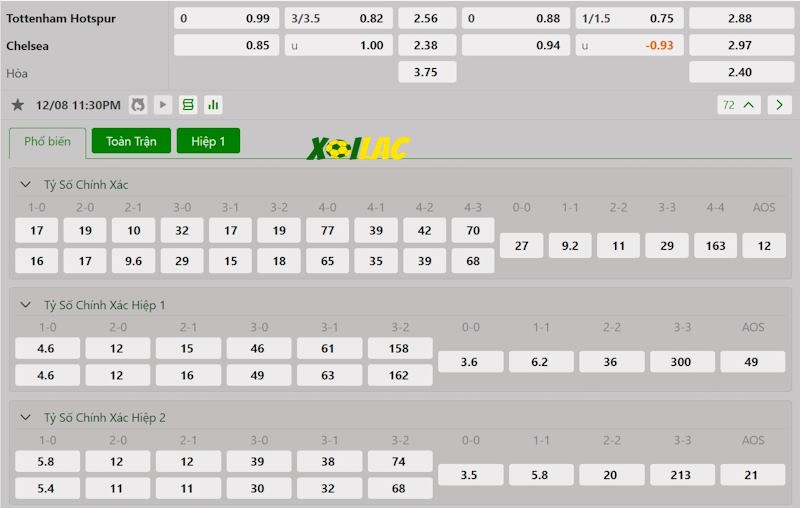Pick first-half 1-1 odds 6.2
Screen dimensions: 800x508
point(541,362)
